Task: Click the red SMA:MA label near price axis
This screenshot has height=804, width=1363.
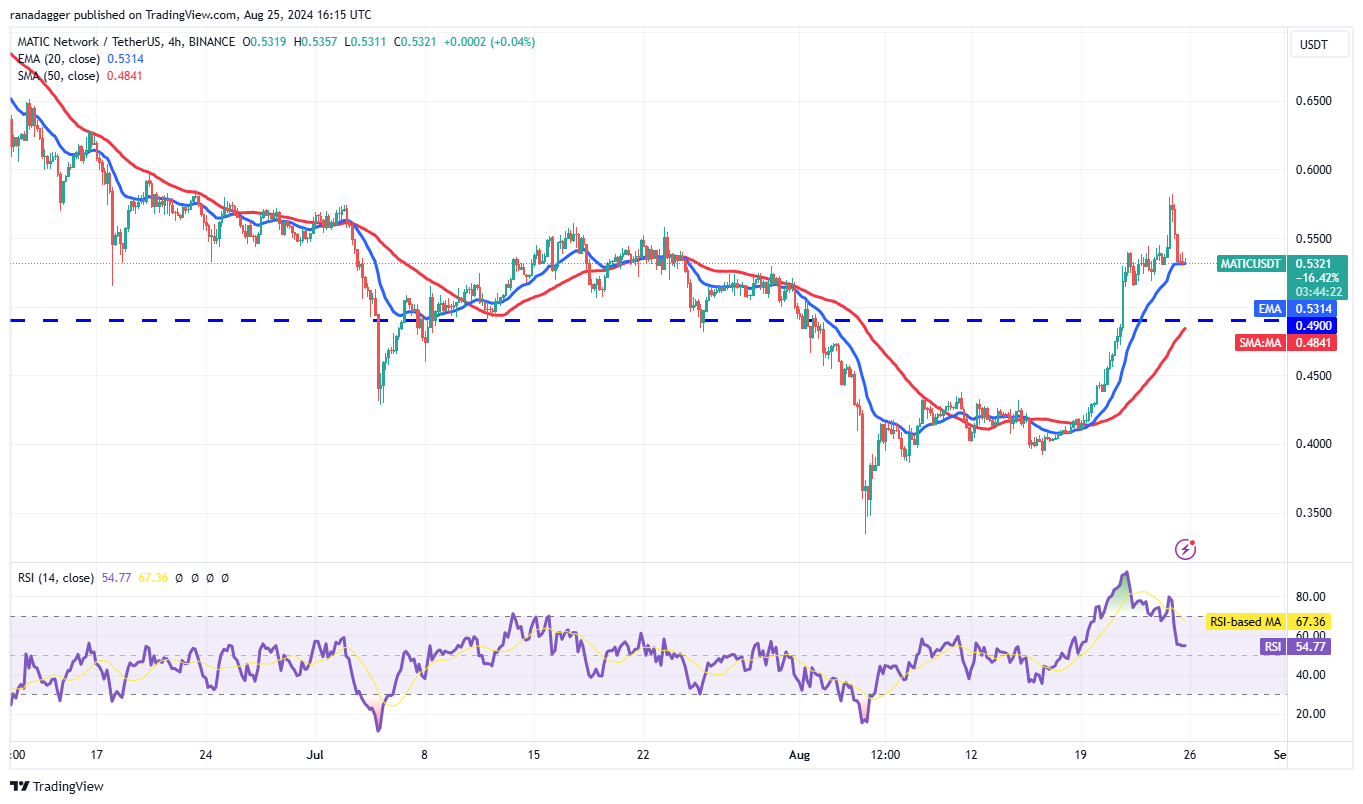Action: [x=1261, y=342]
